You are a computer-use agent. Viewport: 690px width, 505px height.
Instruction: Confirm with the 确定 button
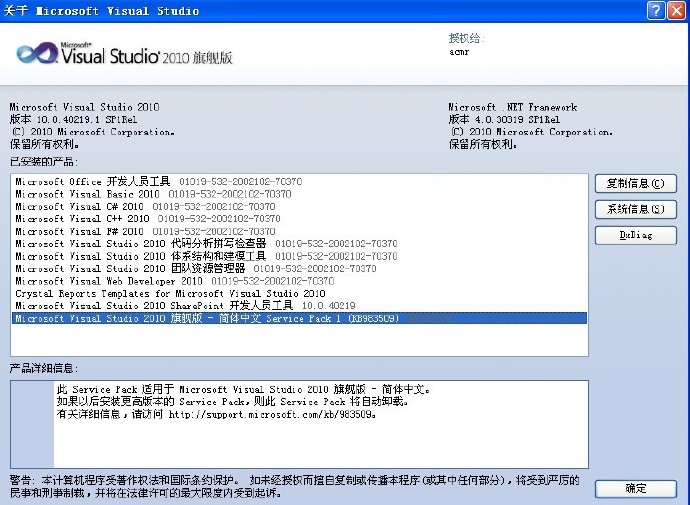point(635,488)
